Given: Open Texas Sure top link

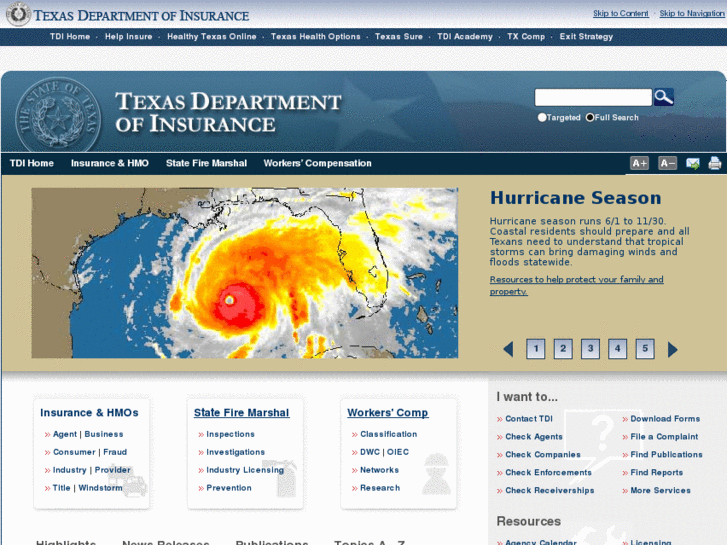Looking at the screenshot, I should pos(399,37).
